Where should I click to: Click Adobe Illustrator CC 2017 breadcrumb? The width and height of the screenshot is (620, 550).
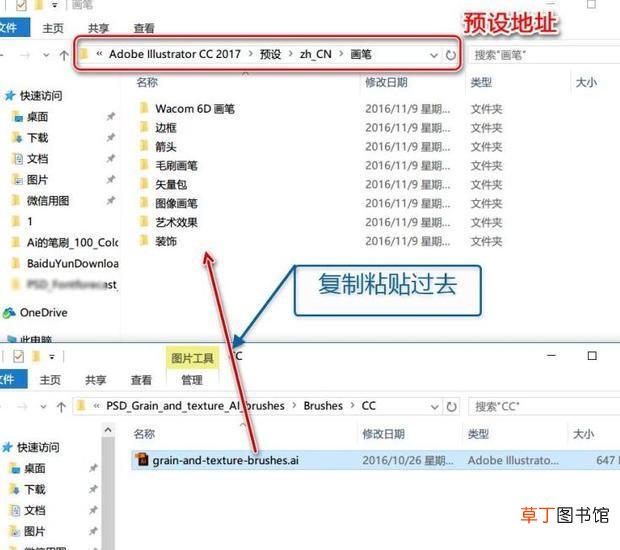[175, 54]
